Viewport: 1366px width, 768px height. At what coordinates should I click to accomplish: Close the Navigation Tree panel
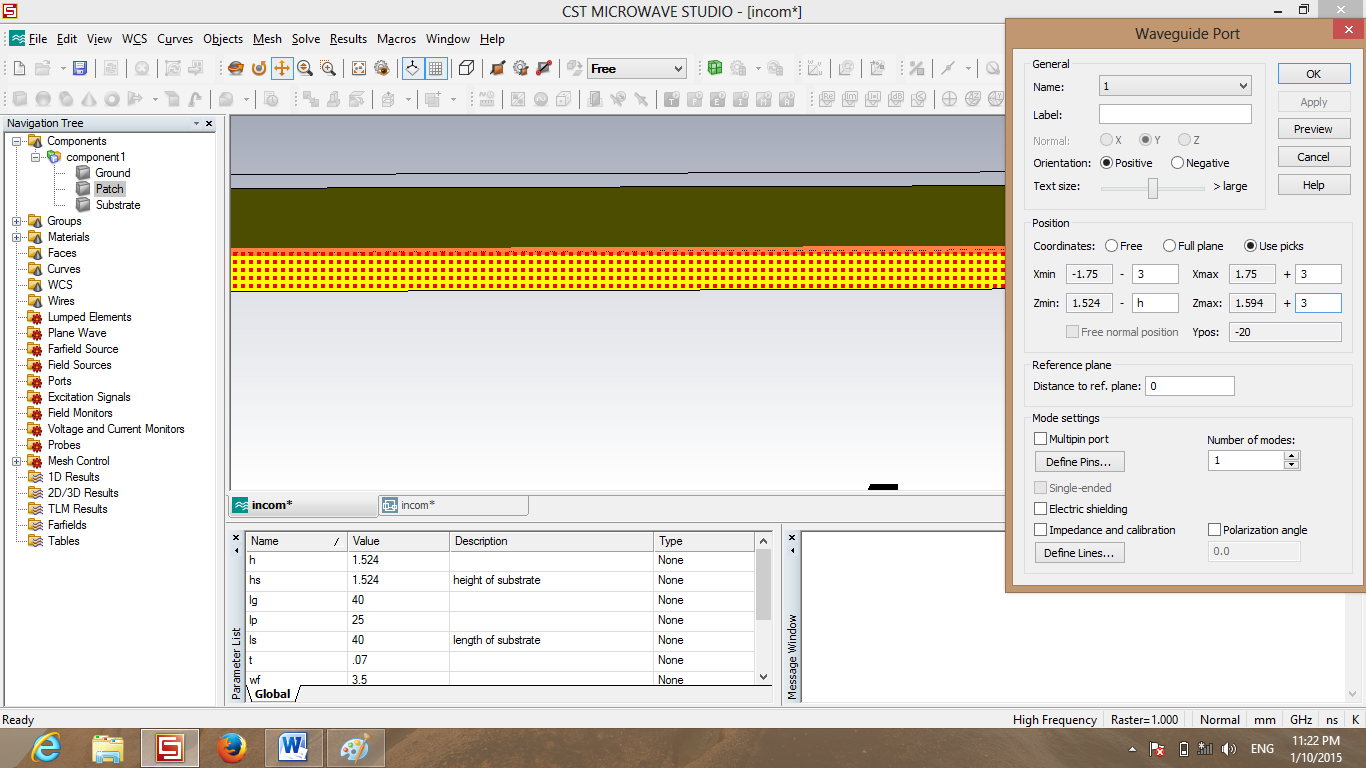[x=209, y=123]
